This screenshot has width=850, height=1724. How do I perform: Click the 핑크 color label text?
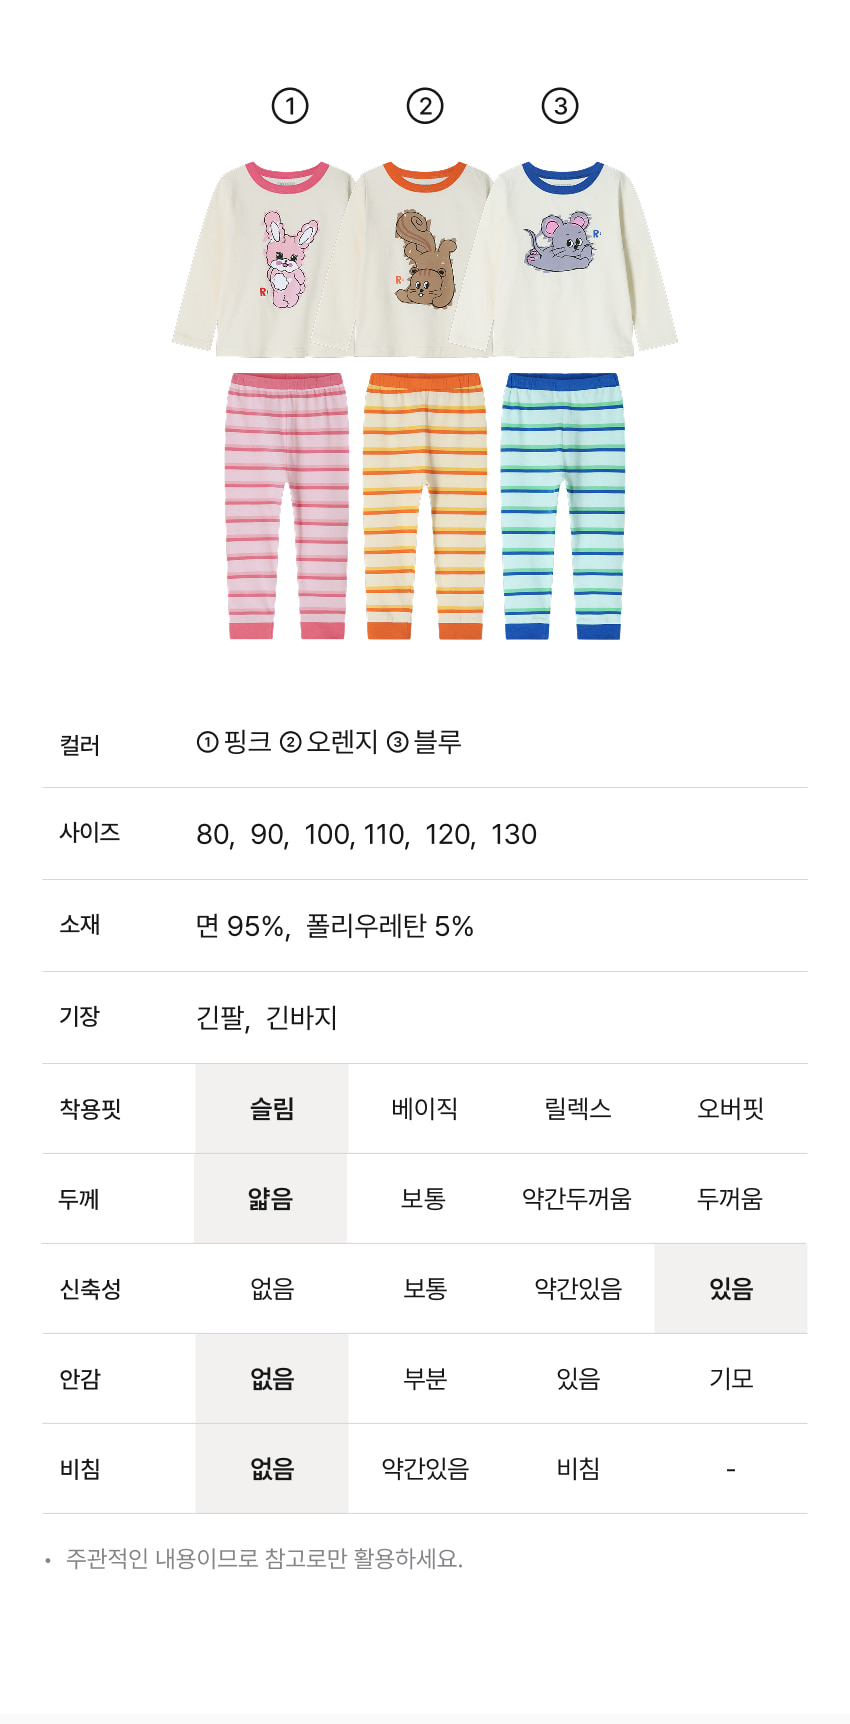click(x=247, y=742)
